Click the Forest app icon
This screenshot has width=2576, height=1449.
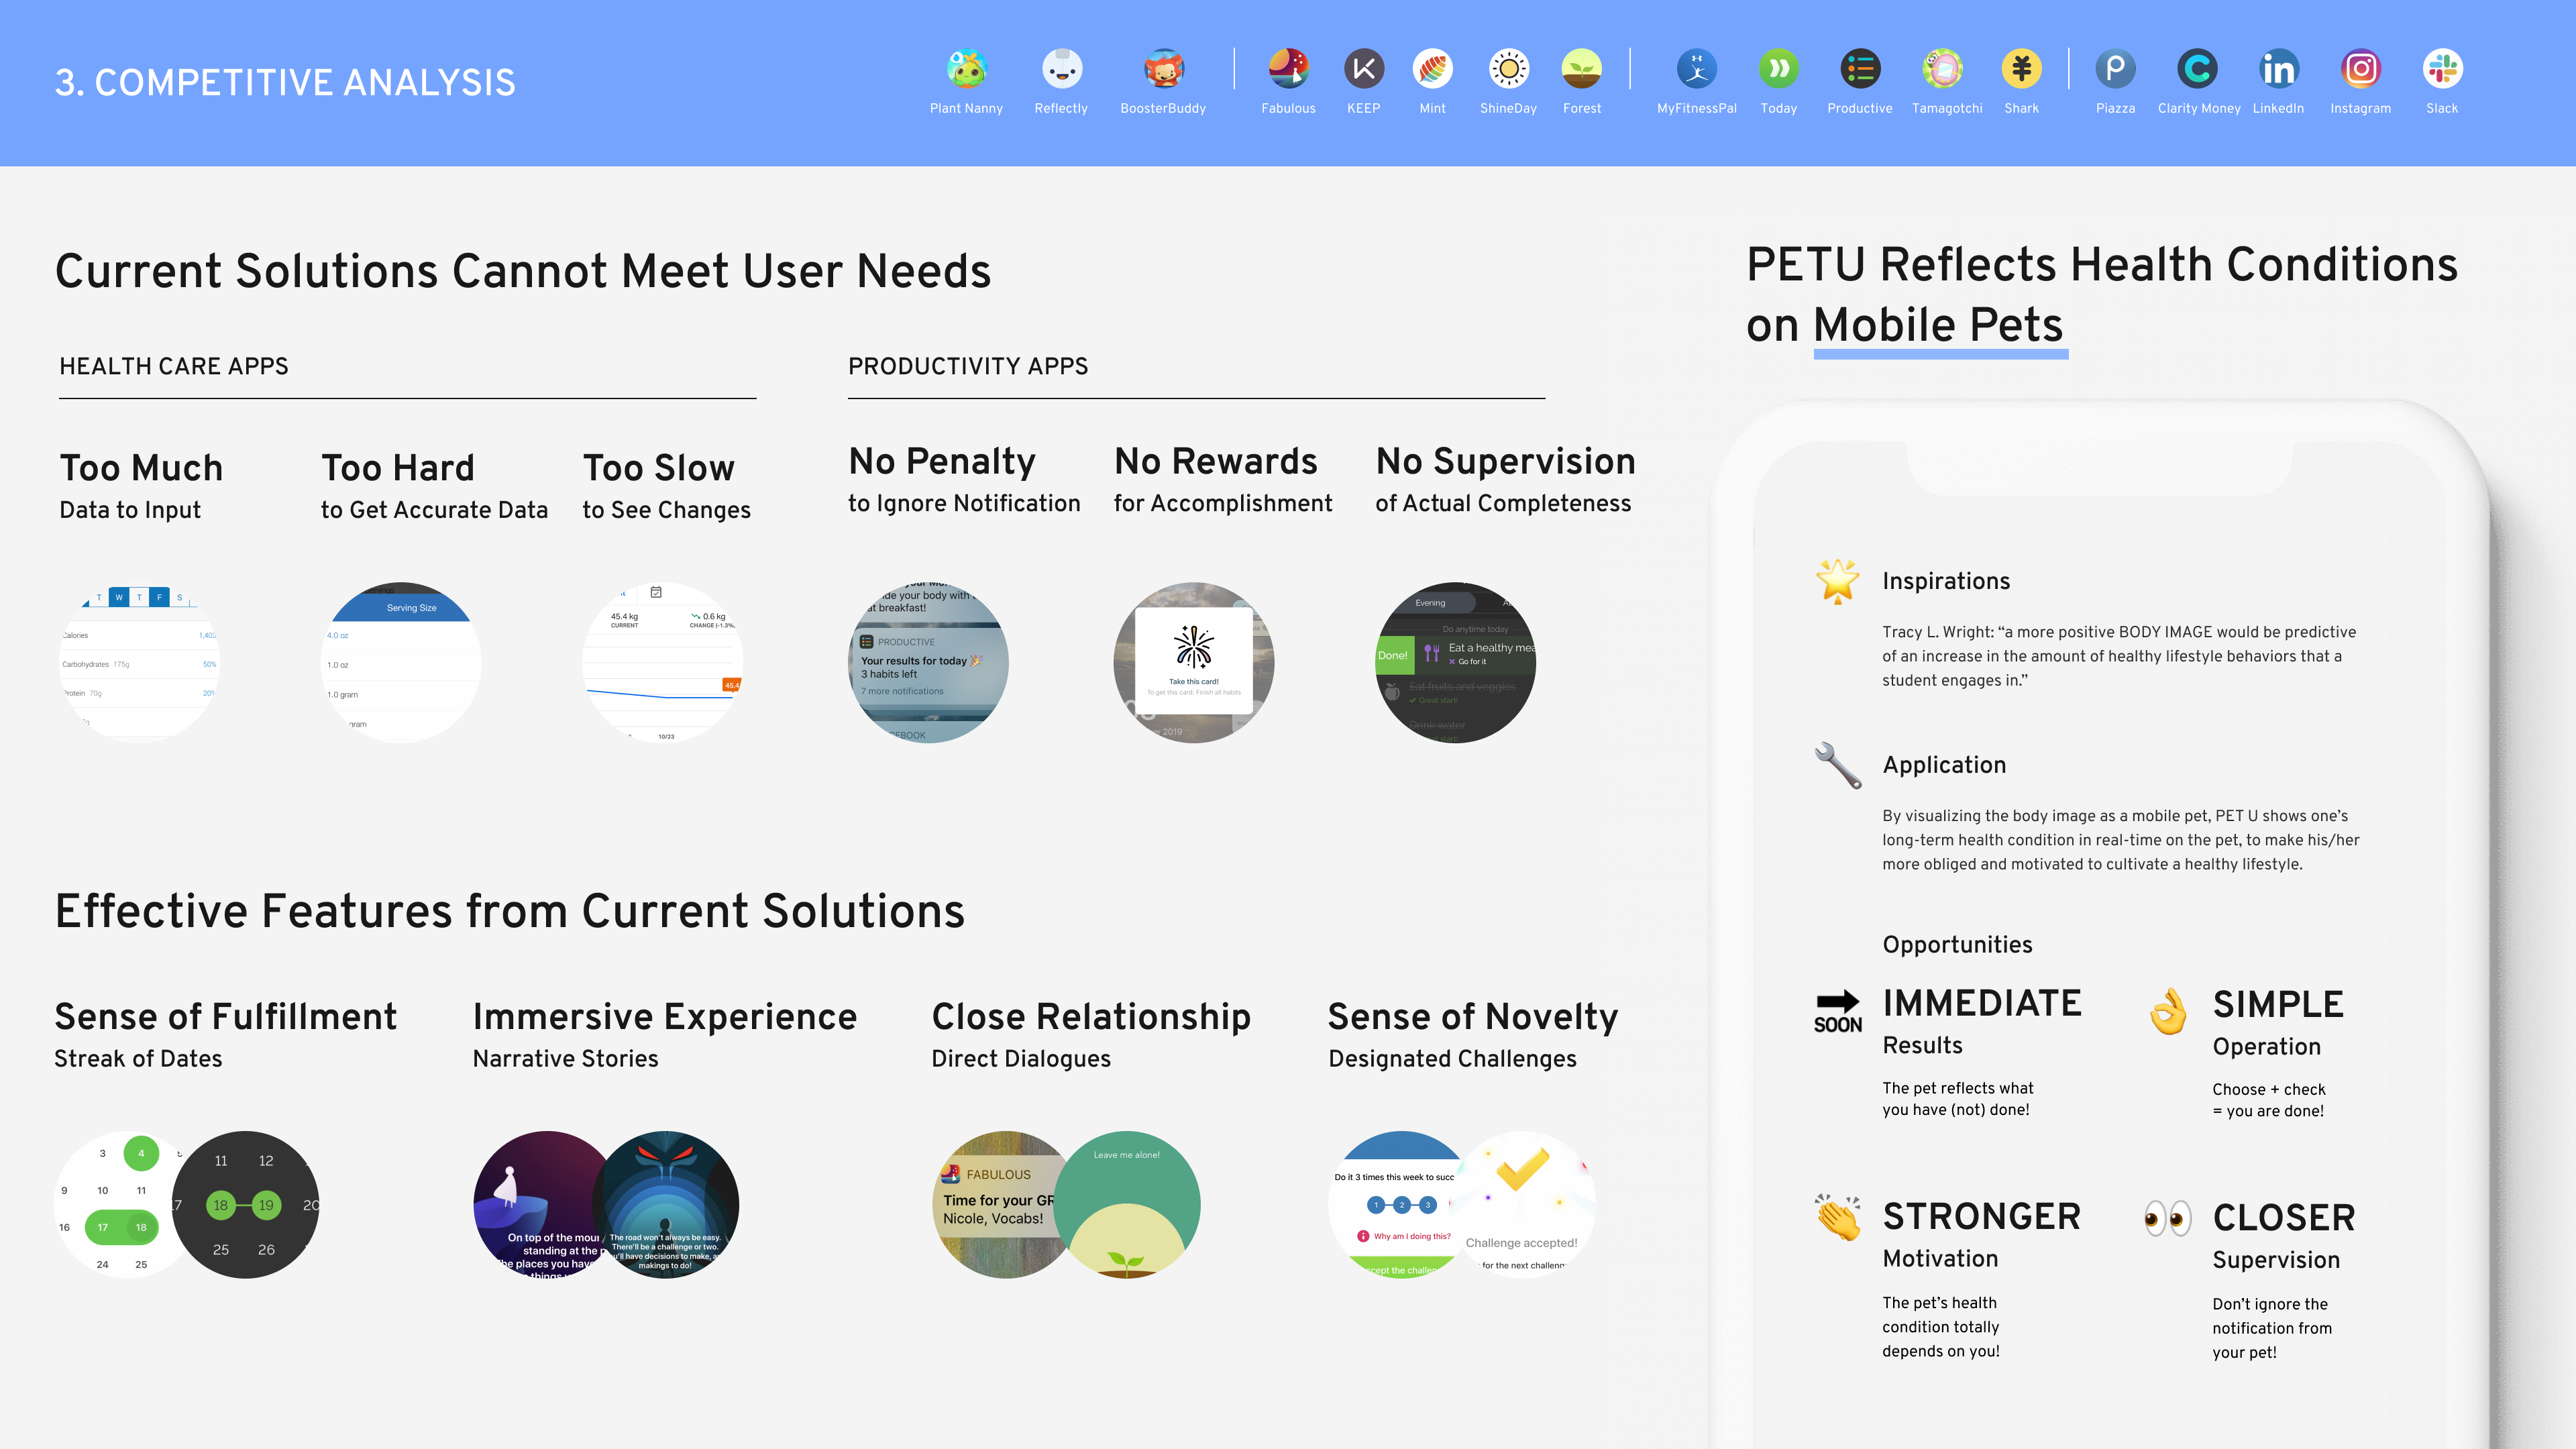(1581, 69)
